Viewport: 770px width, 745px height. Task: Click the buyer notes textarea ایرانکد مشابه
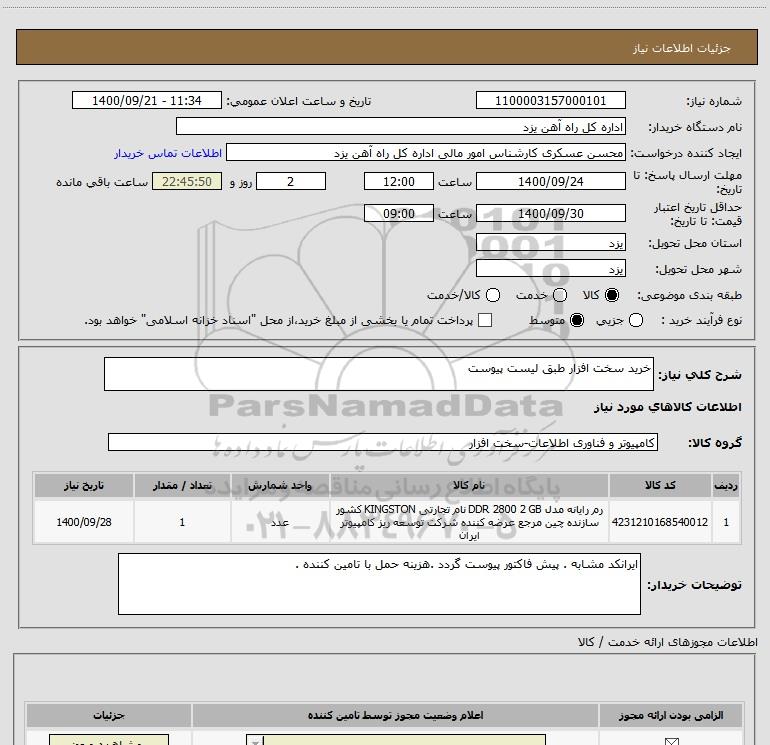[x=379, y=584]
